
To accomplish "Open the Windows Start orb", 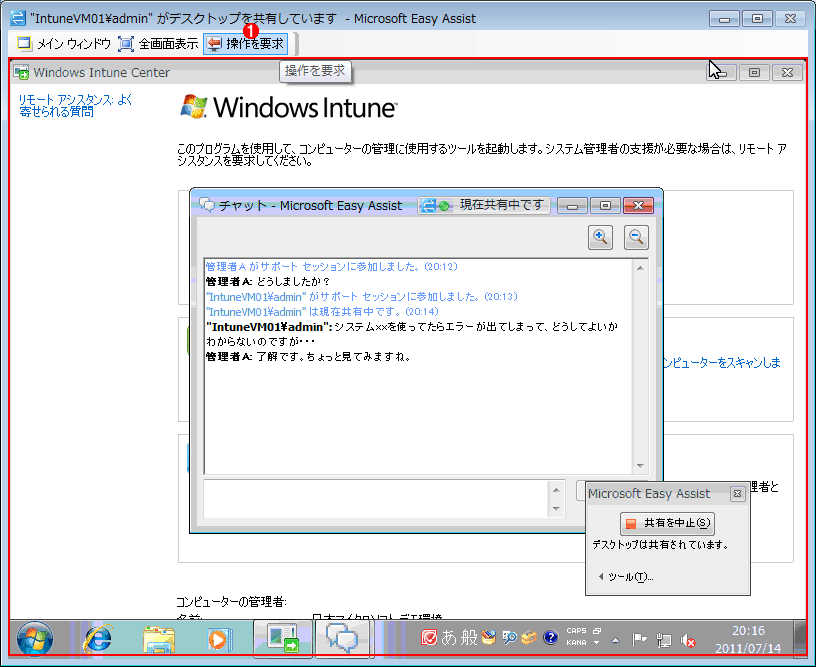I will (x=35, y=638).
